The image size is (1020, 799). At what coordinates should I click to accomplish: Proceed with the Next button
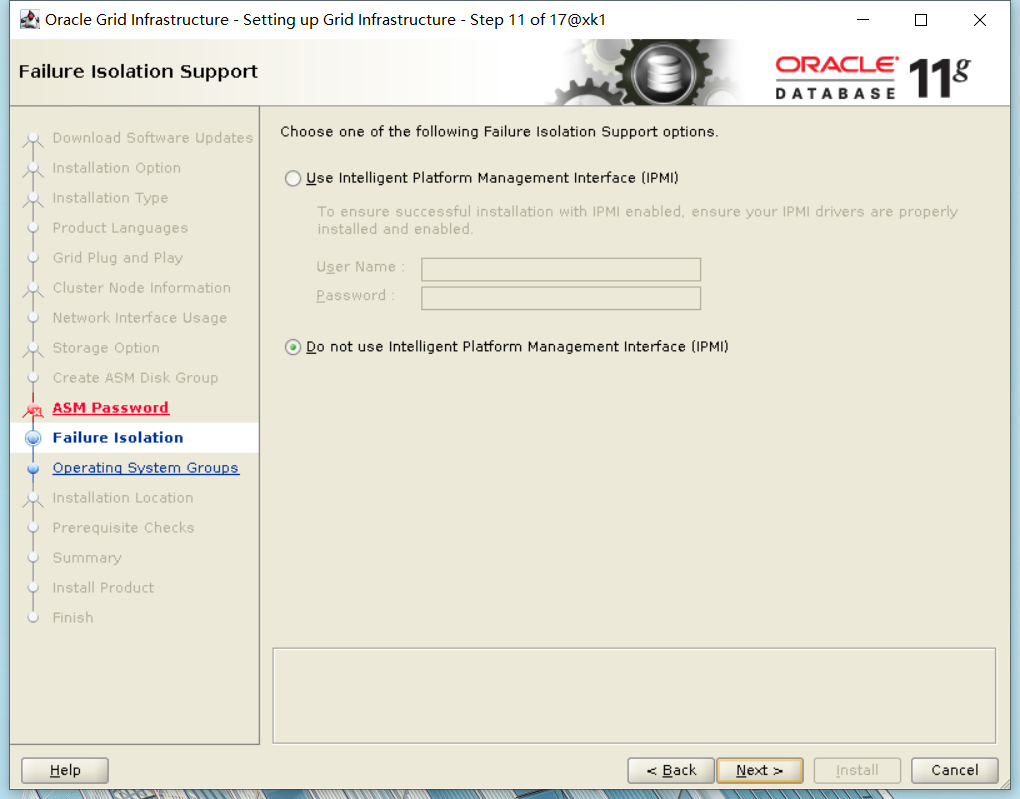(x=759, y=770)
